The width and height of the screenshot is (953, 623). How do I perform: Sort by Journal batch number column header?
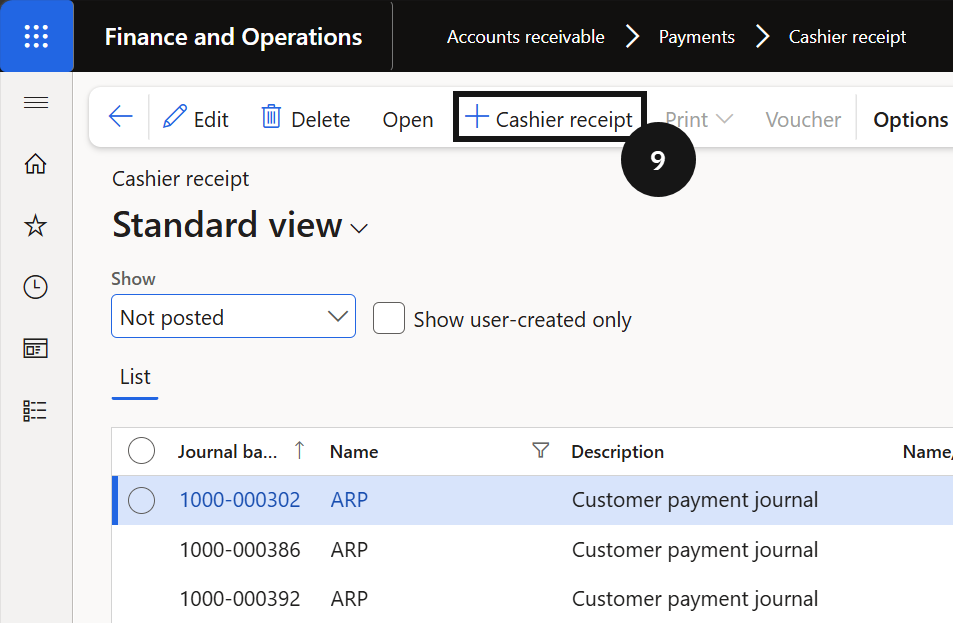pyautogui.click(x=227, y=452)
